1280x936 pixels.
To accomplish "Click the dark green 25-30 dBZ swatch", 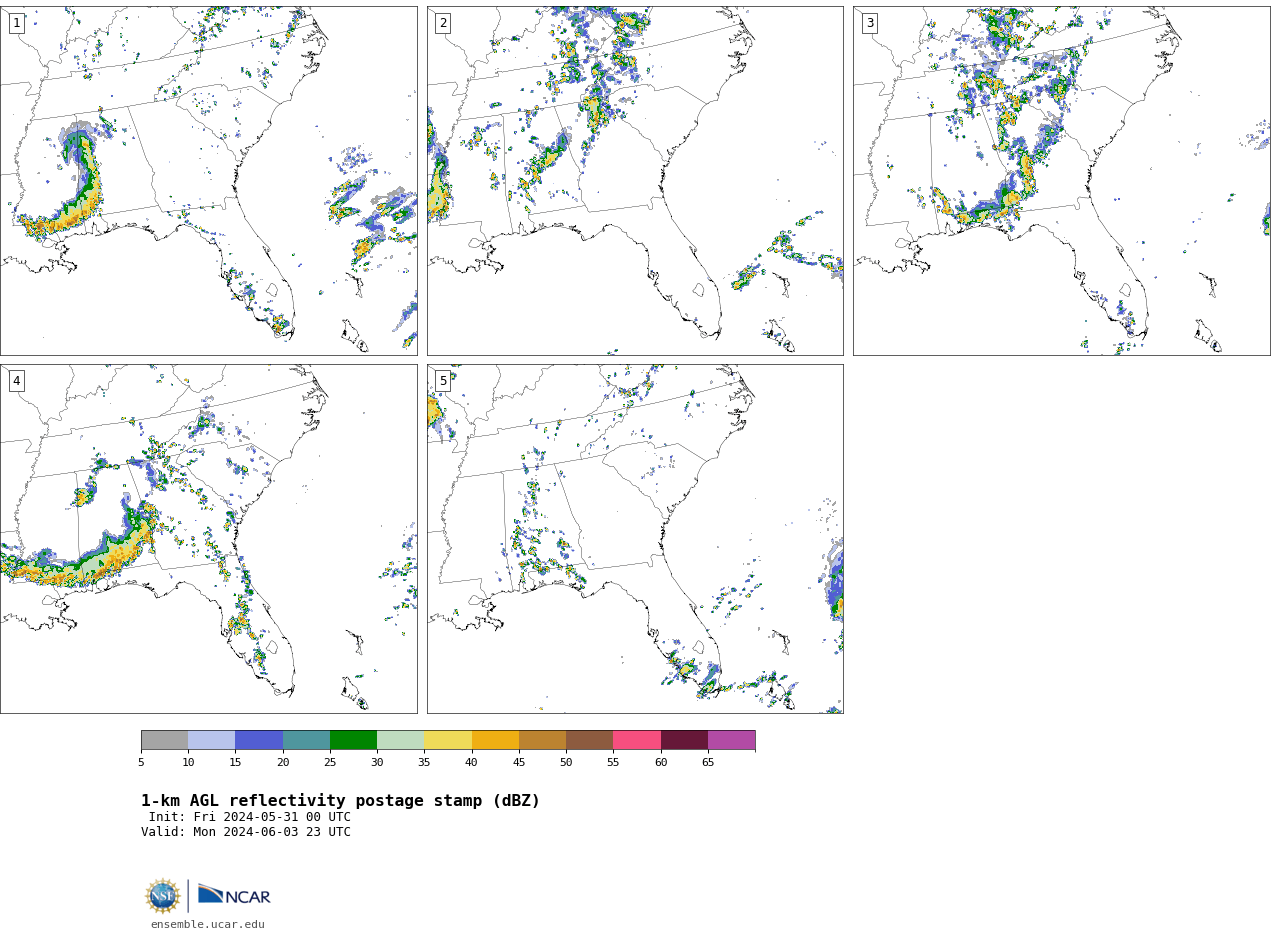I will 353,740.
